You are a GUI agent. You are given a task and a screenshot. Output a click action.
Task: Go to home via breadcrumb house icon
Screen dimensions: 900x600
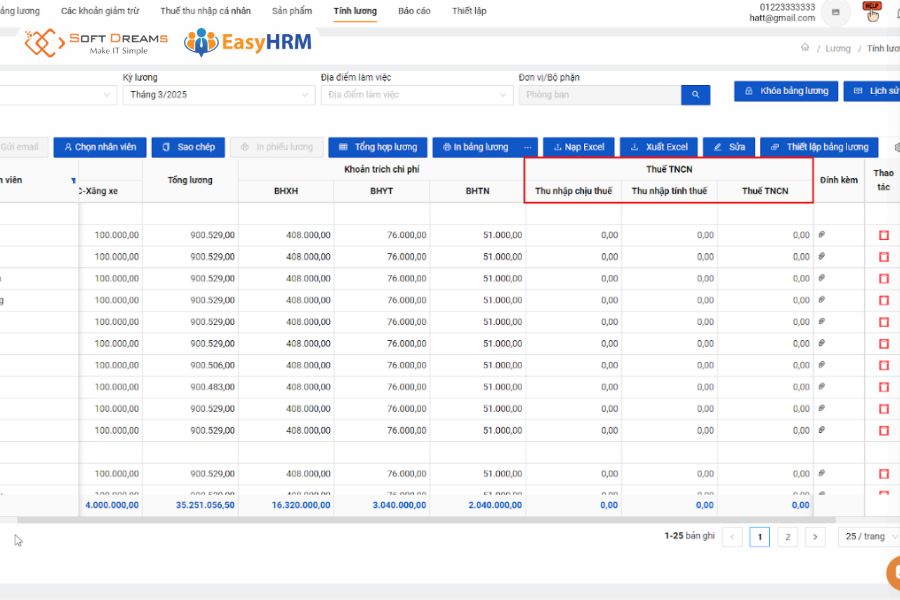point(805,48)
